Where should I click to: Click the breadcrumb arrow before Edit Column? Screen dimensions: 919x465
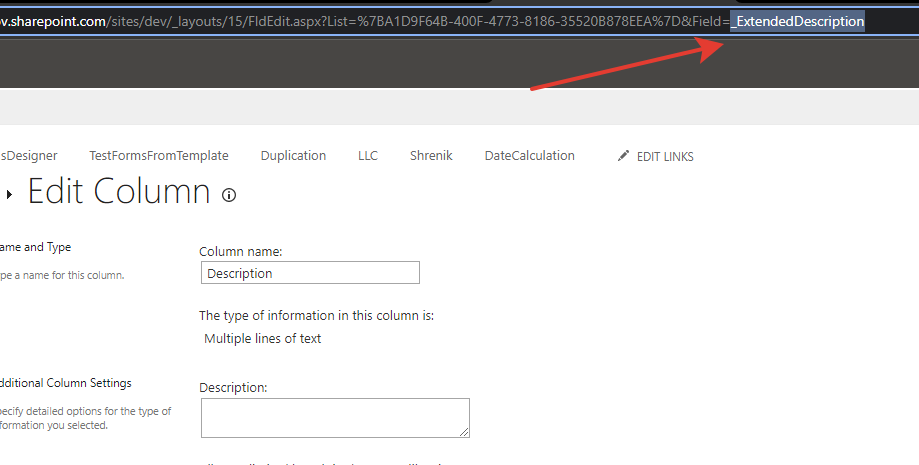pos(10,195)
